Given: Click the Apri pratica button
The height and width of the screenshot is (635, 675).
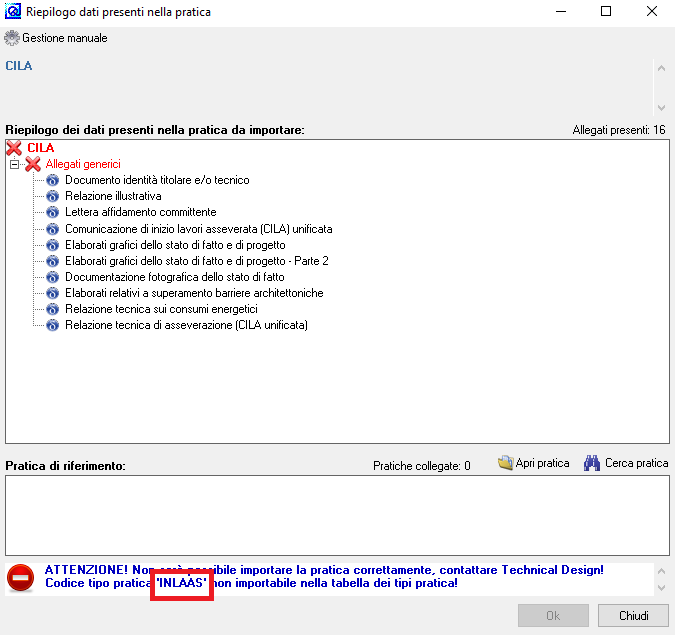Looking at the screenshot, I should (x=534, y=463).
